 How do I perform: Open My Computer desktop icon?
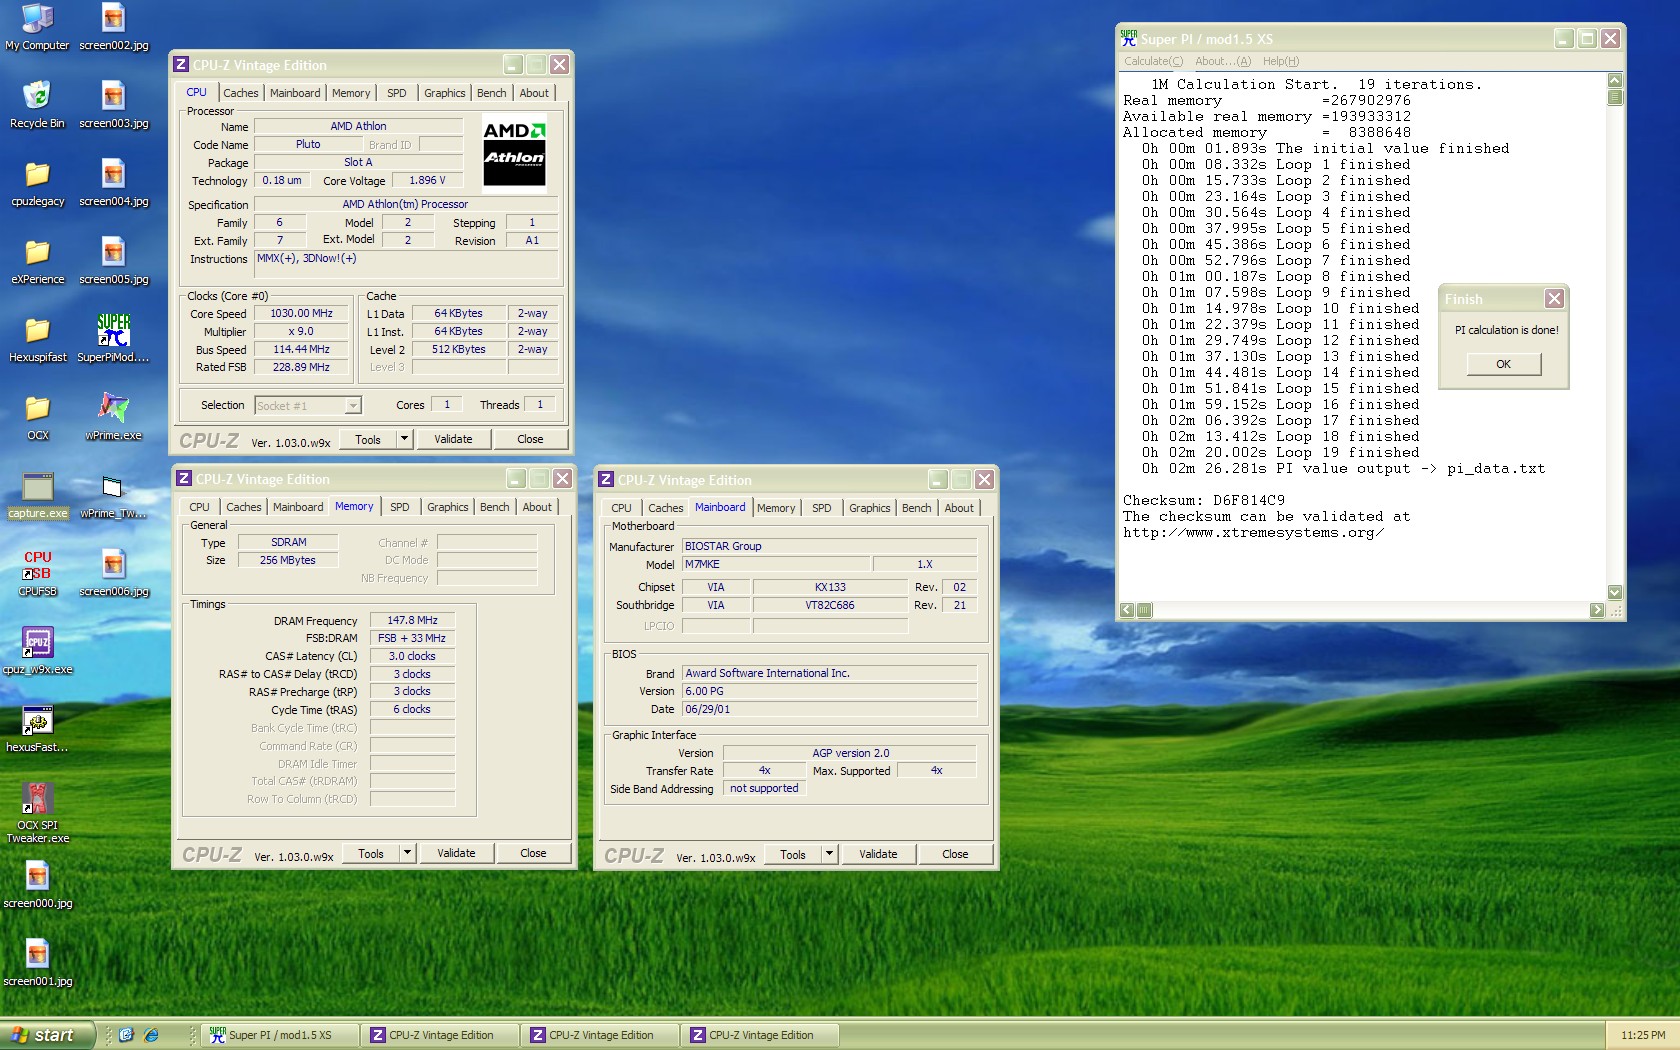37,26
